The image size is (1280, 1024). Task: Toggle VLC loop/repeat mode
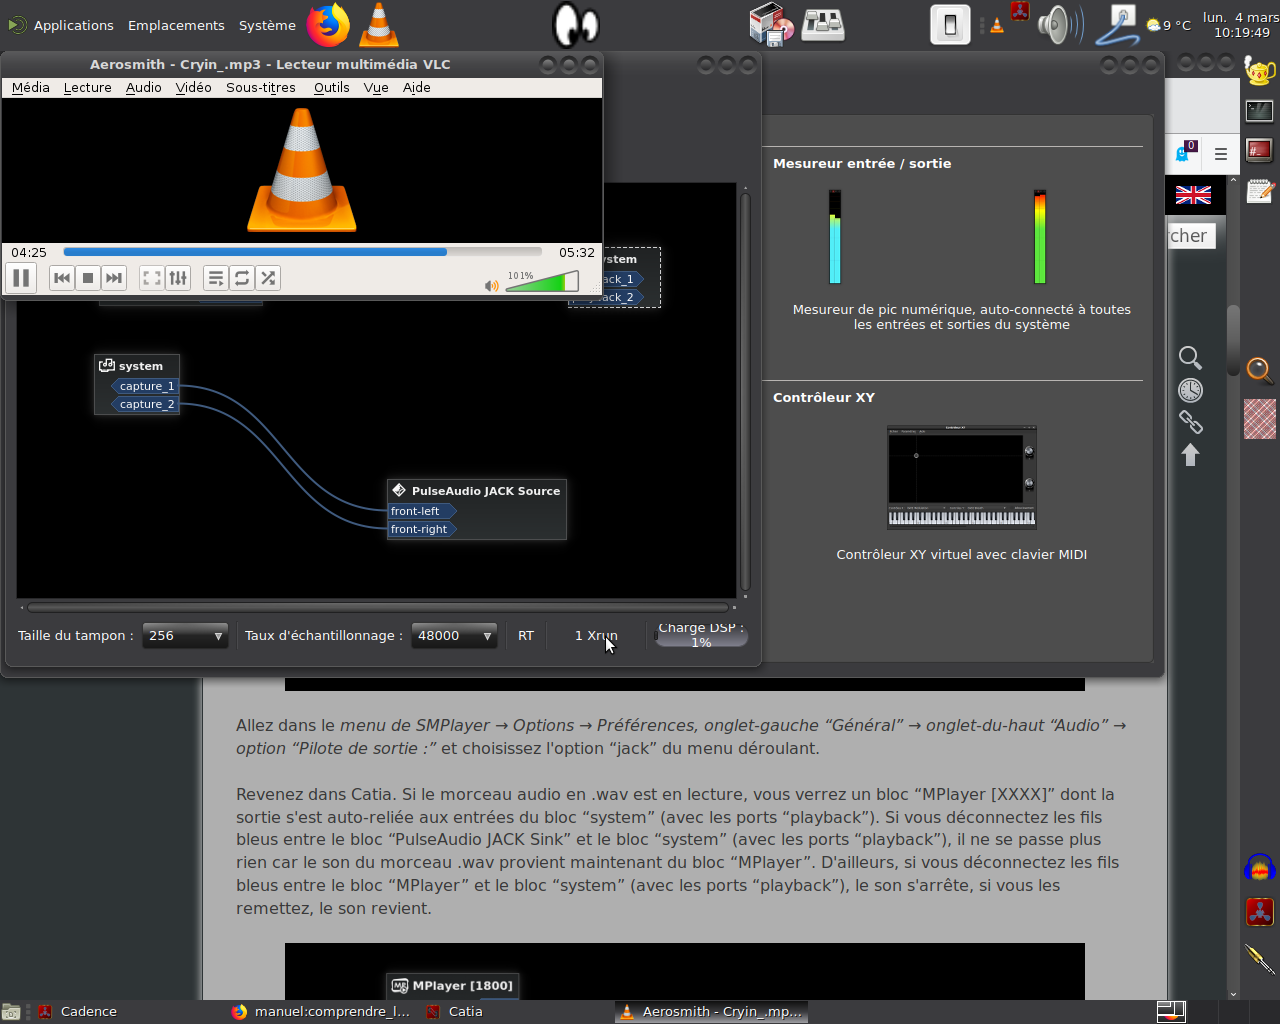pyautogui.click(x=242, y=278)
